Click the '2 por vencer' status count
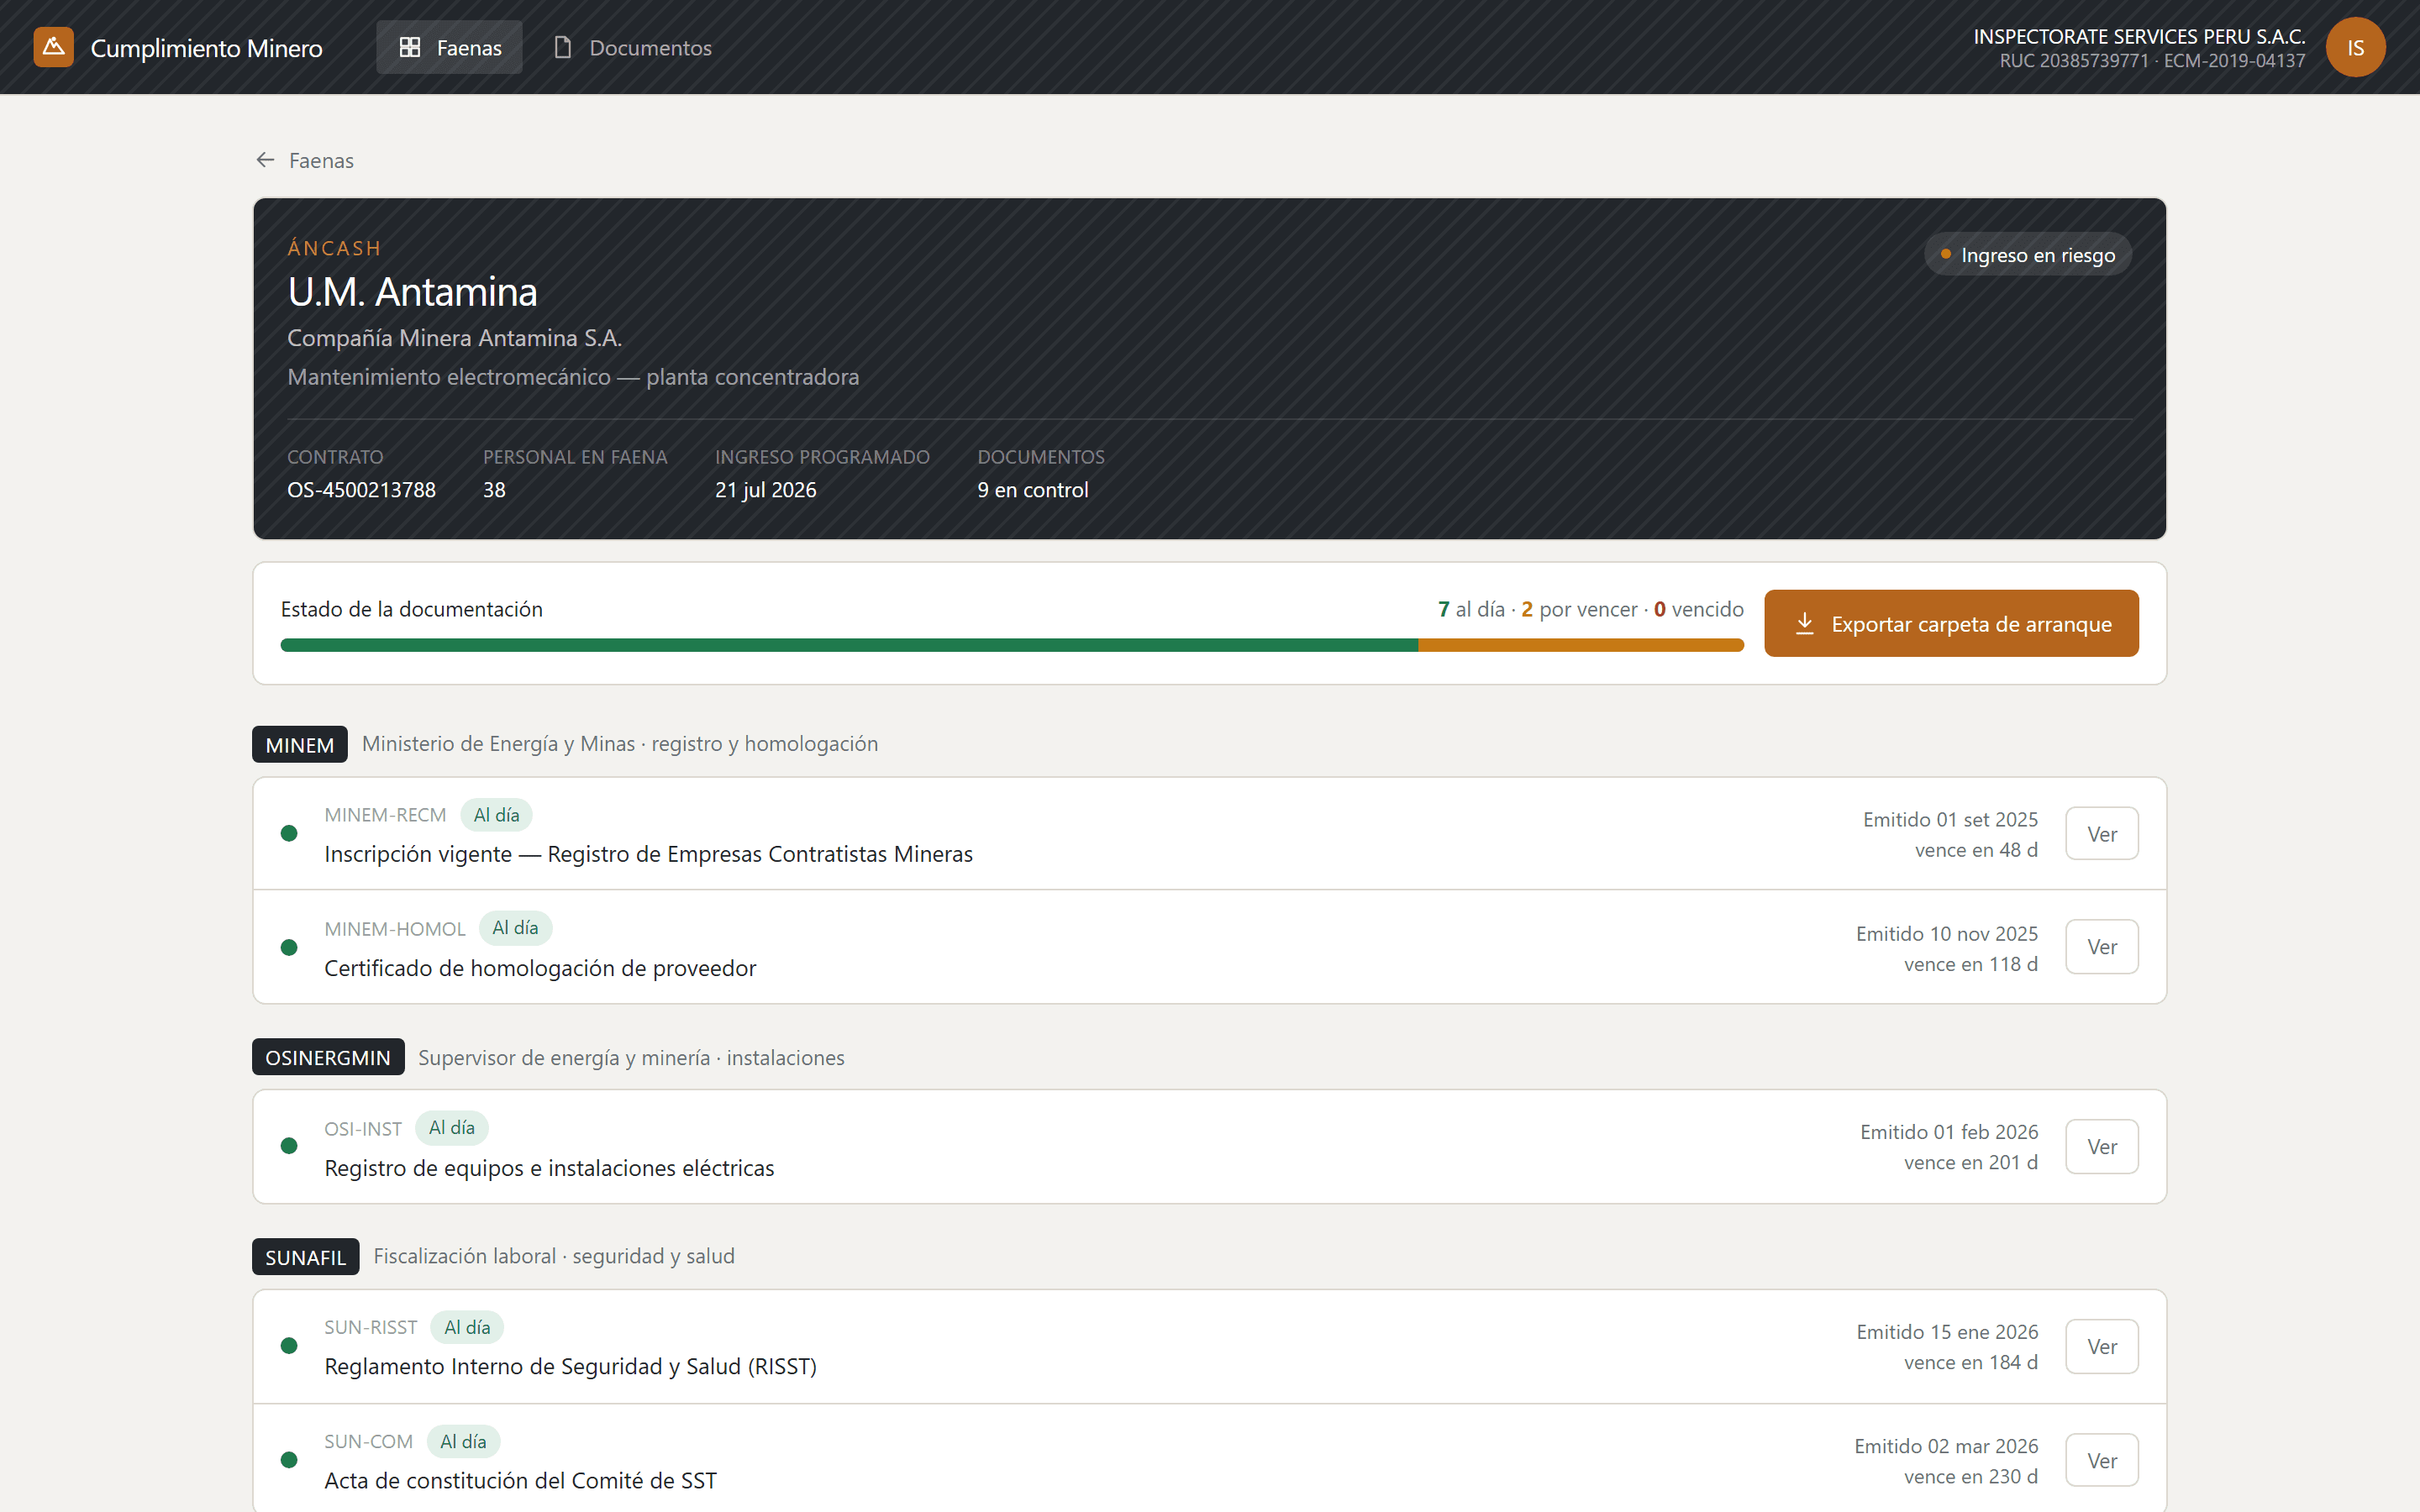 pyautogui.click(x=1579, y=609)
